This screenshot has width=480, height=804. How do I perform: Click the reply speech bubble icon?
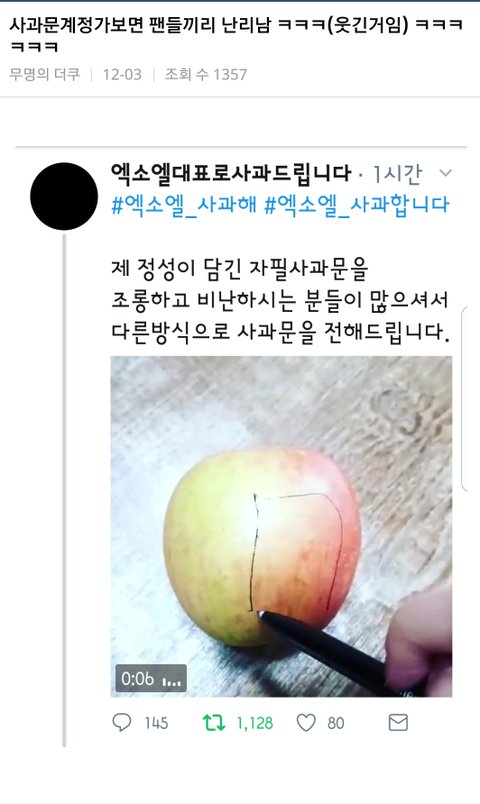[x=122, y=722]
